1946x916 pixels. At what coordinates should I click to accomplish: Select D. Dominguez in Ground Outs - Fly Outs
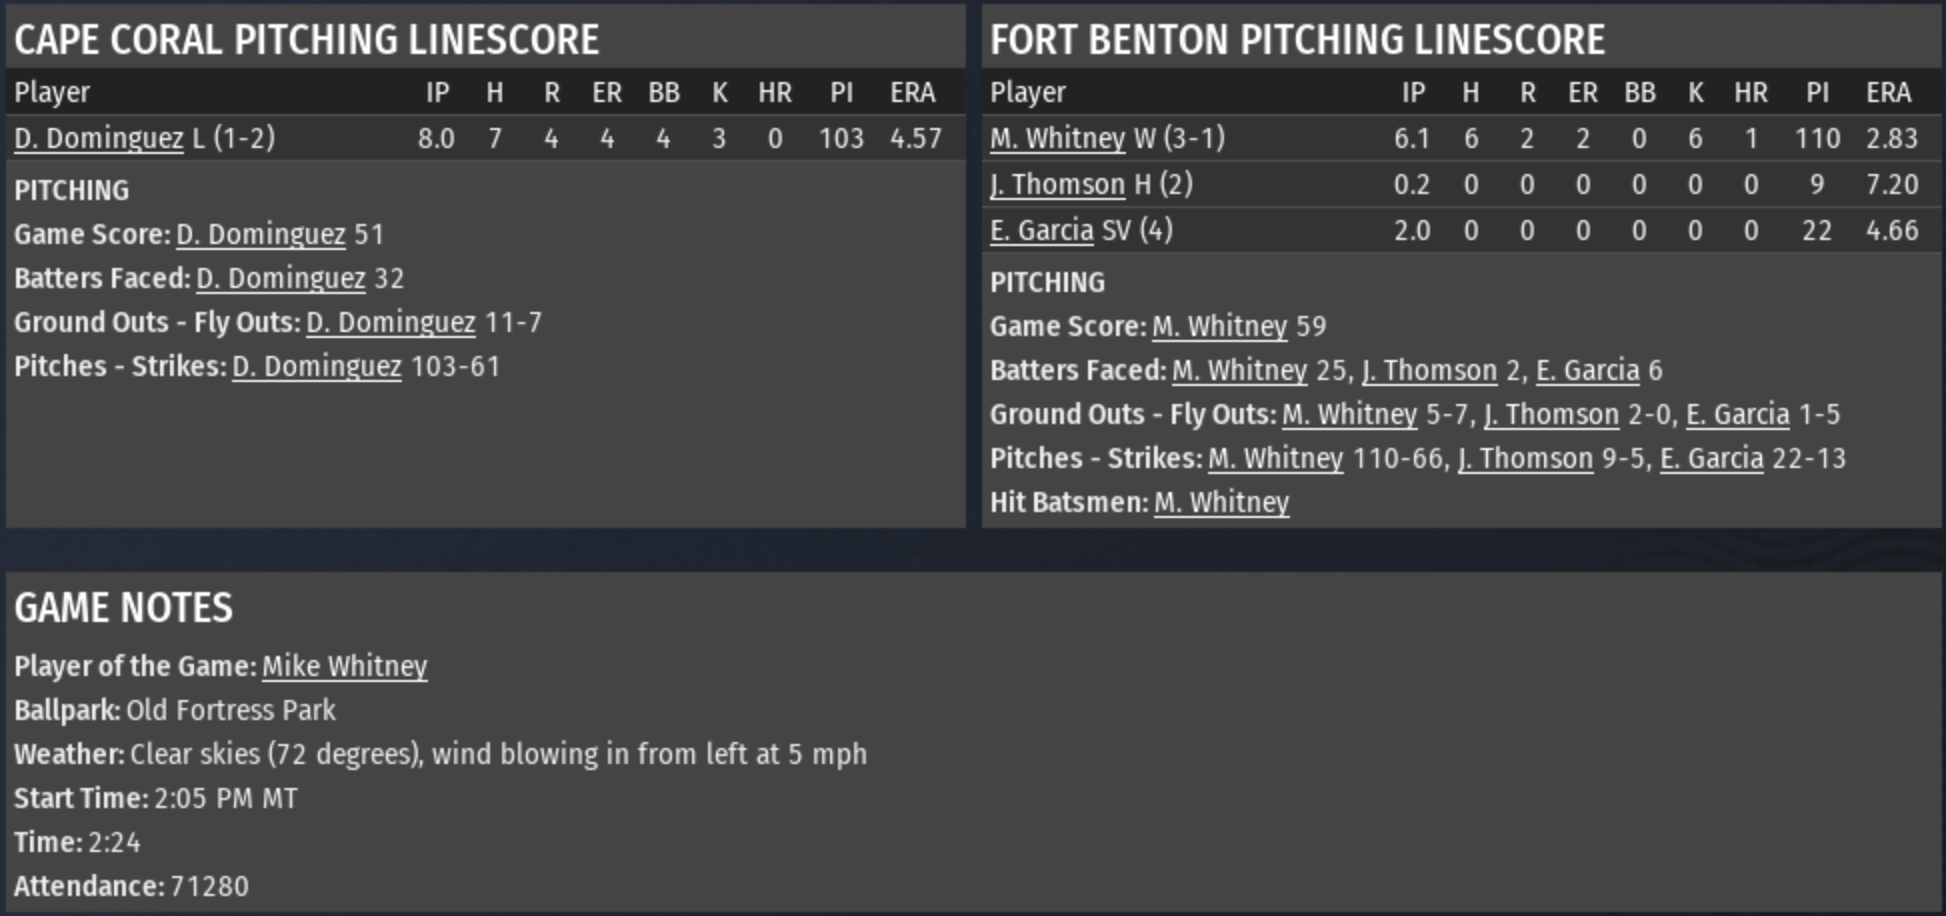[390, 322]
